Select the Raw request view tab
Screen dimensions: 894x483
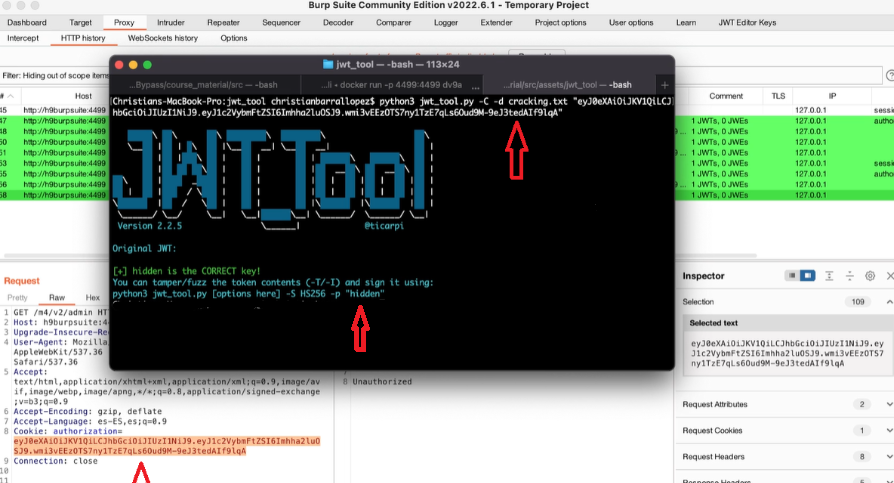(56, 298)
